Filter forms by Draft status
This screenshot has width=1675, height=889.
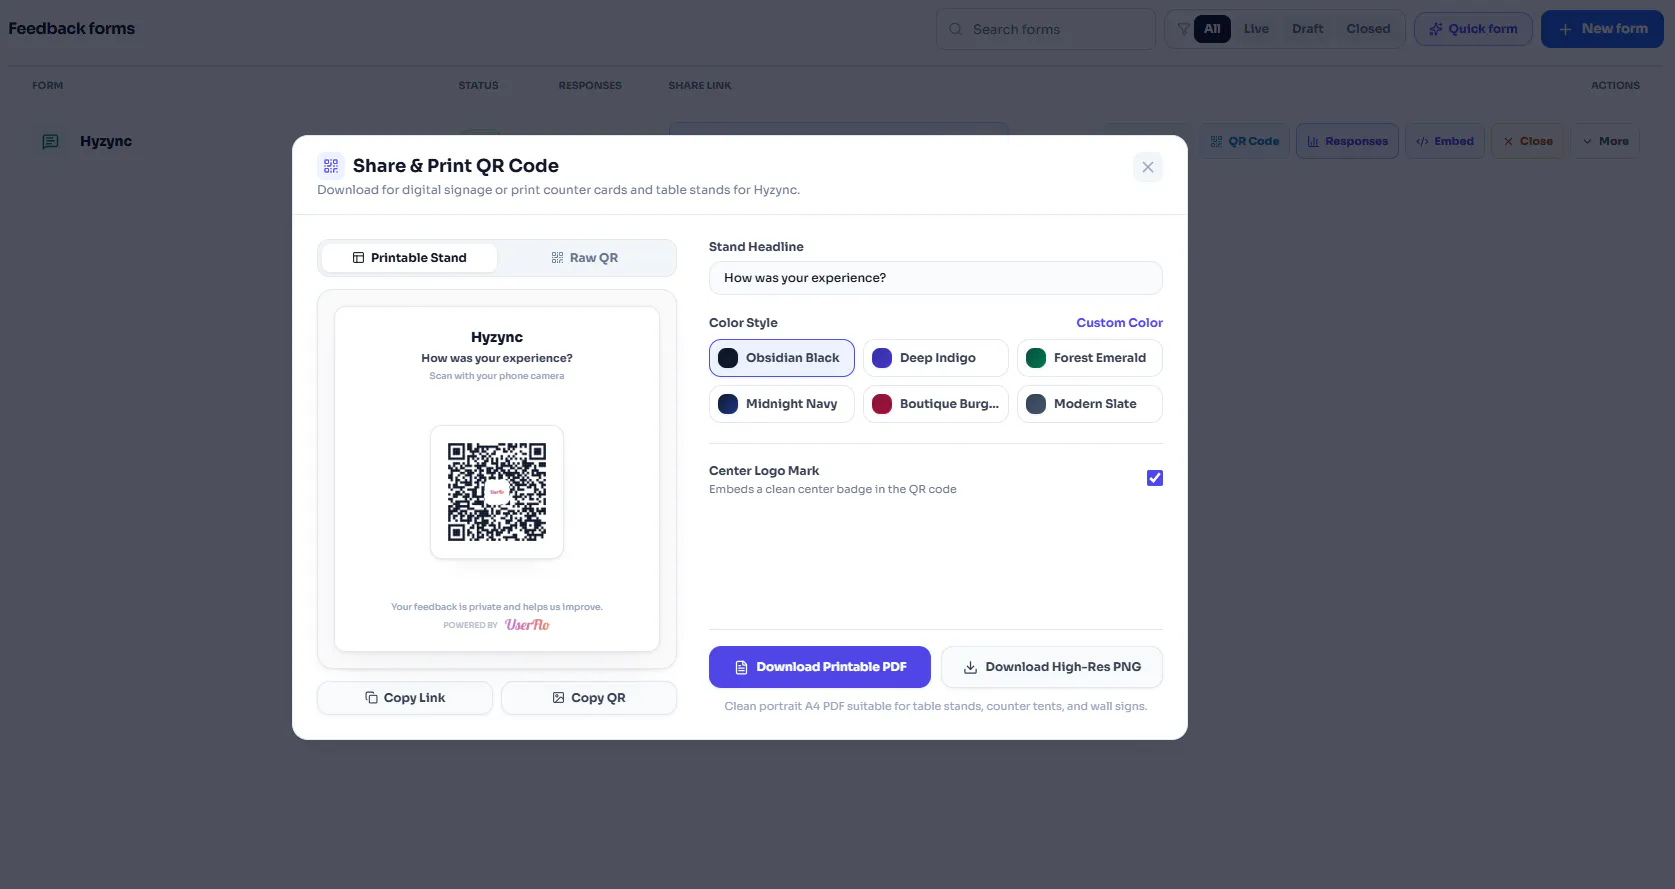click(1307, 29)
